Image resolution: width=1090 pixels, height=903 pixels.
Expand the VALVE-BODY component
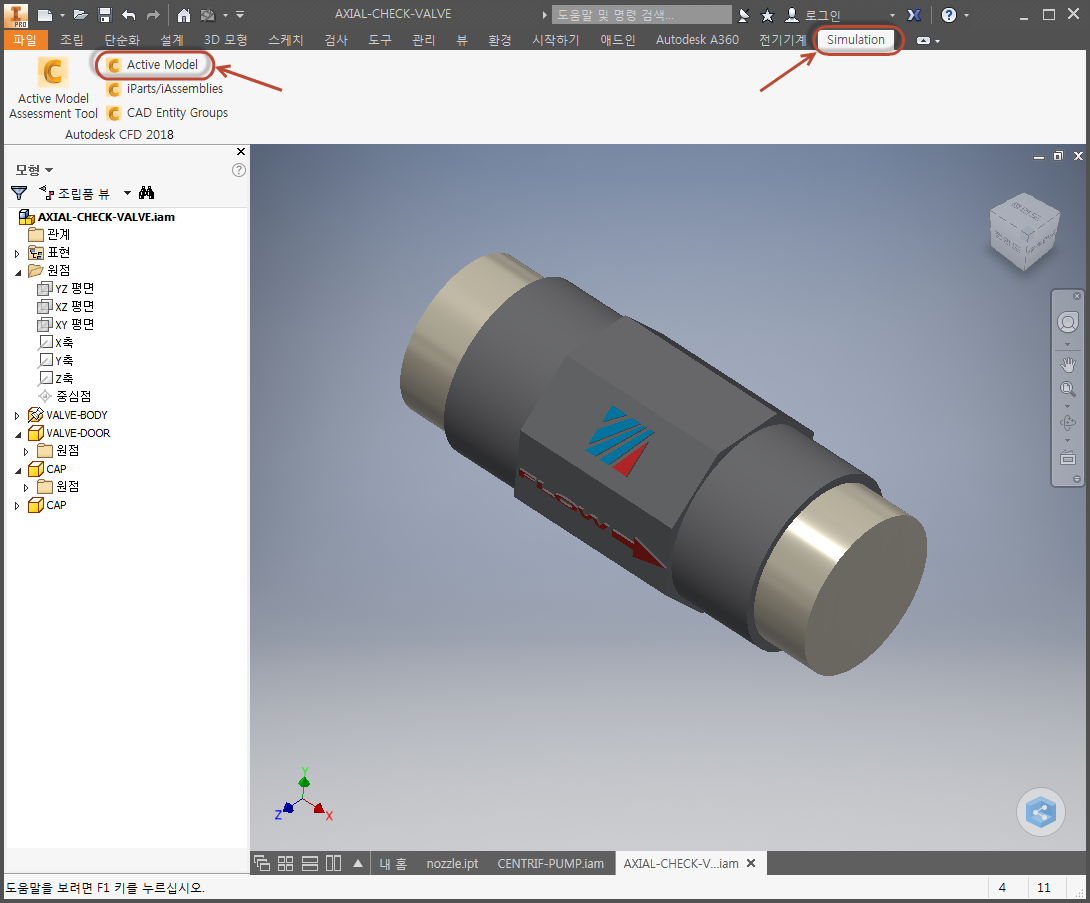pos(17,416)
